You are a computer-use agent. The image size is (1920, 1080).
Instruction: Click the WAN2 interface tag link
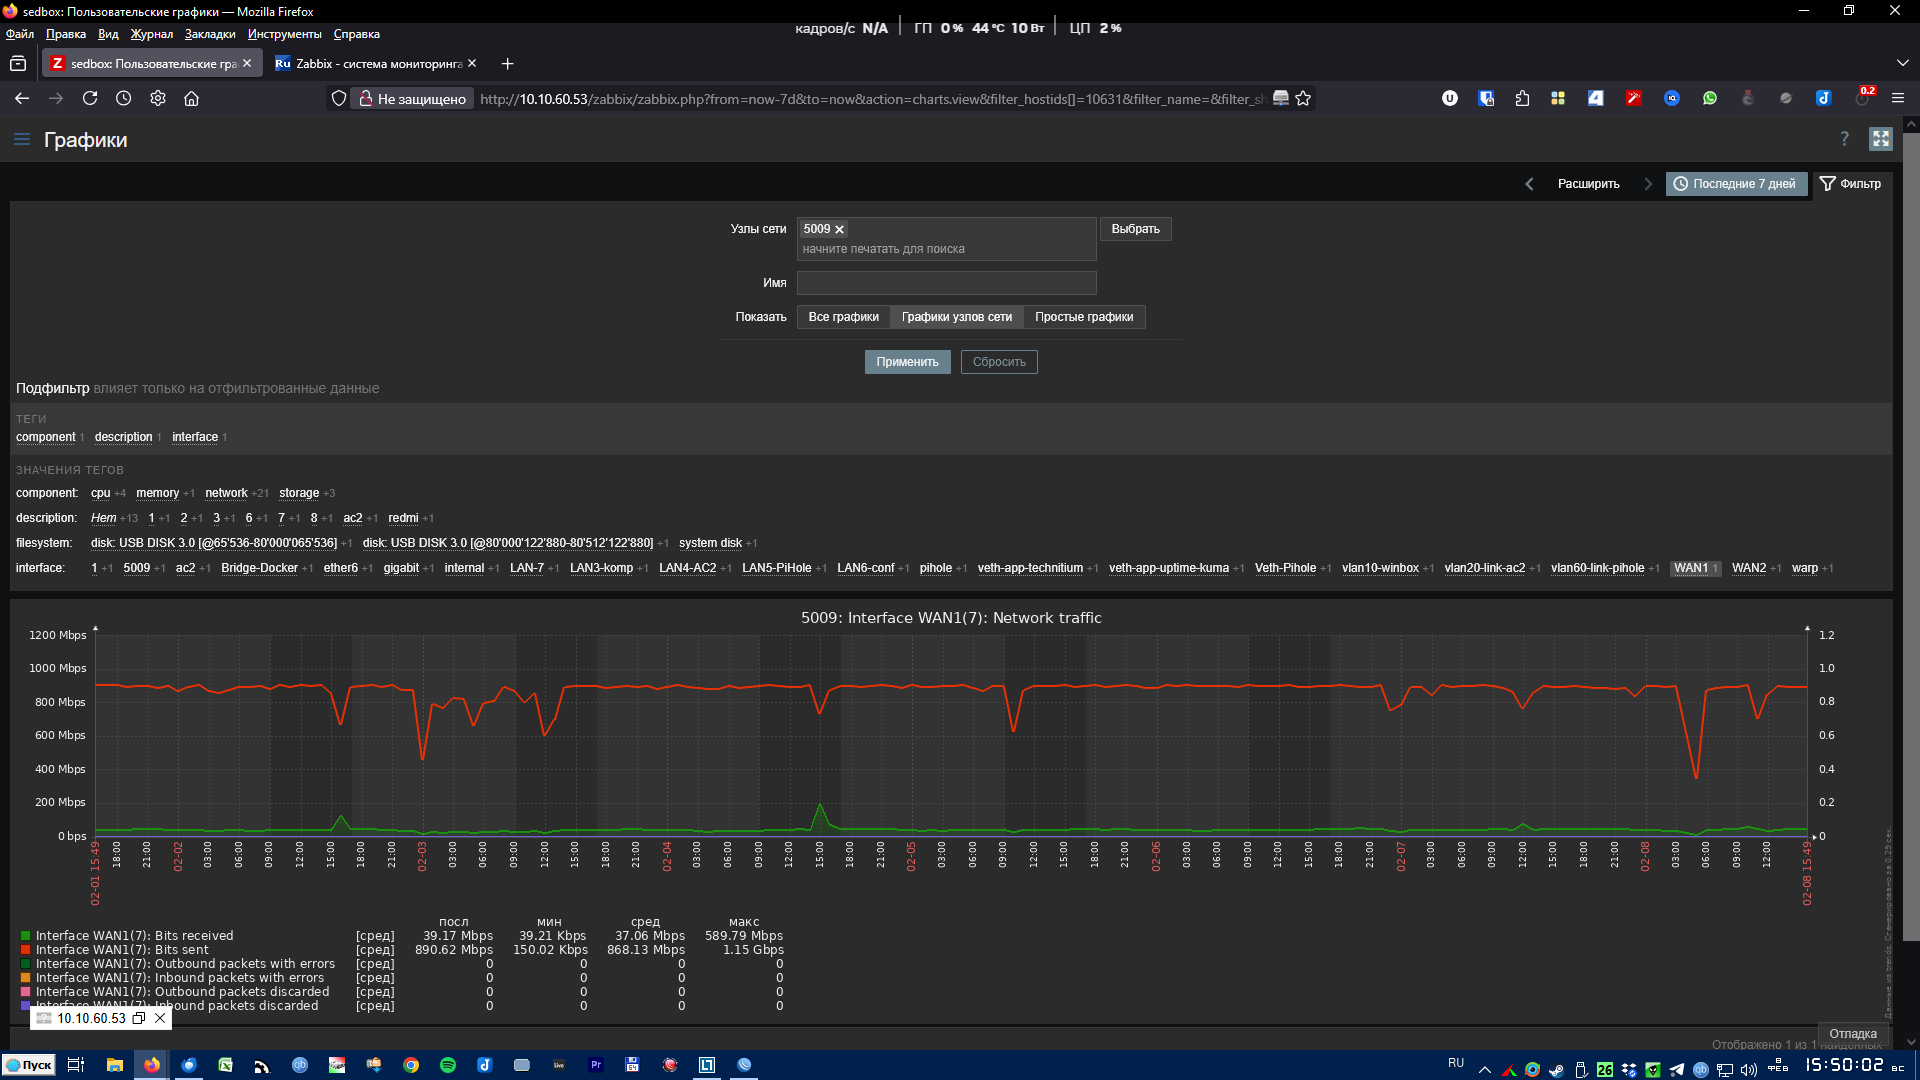tap(1748, 568)
